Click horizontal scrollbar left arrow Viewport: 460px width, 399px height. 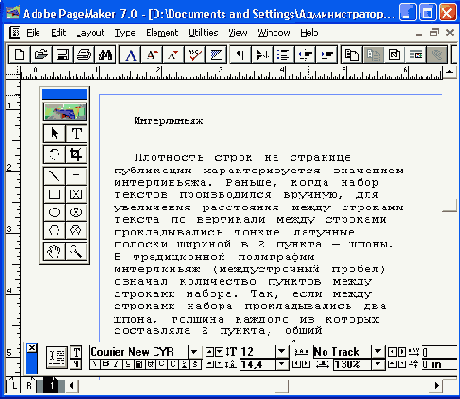tap(71, 386)
